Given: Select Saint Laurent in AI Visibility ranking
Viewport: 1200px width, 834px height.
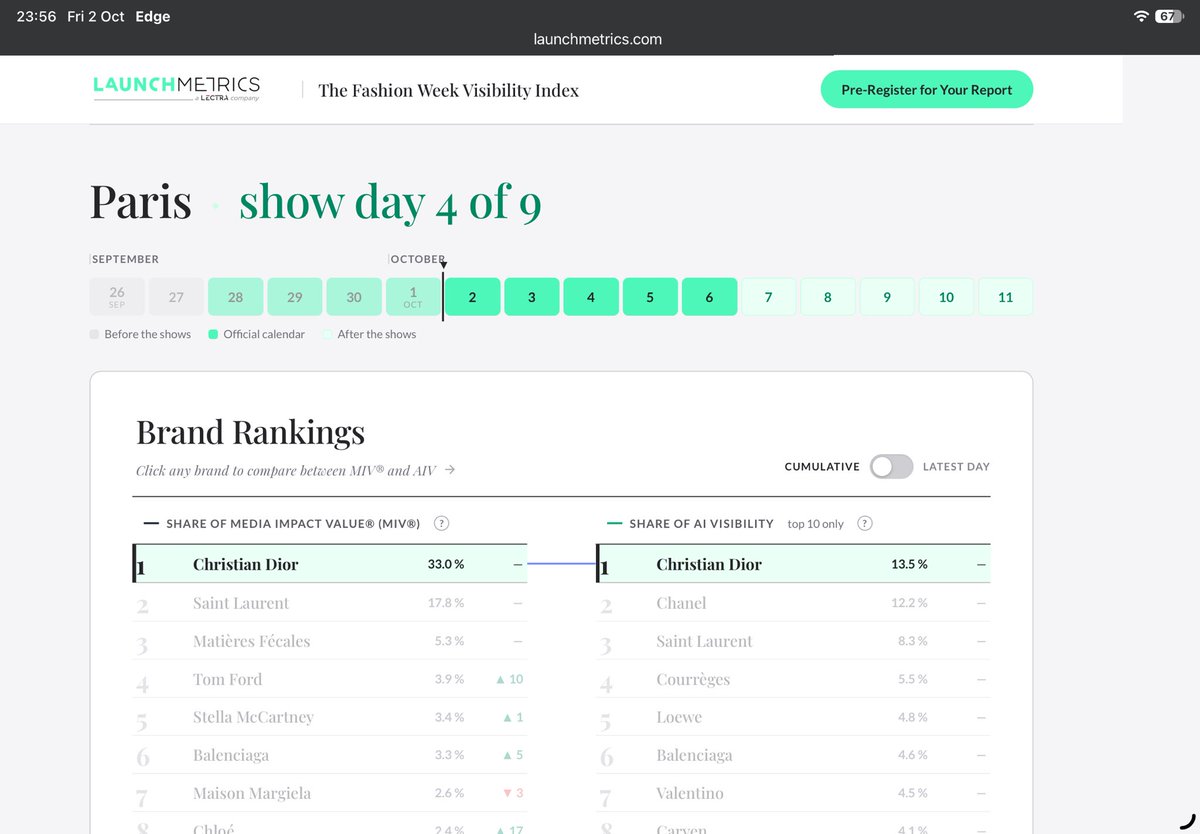Looking at the screenshot, I should click(794, 641).
